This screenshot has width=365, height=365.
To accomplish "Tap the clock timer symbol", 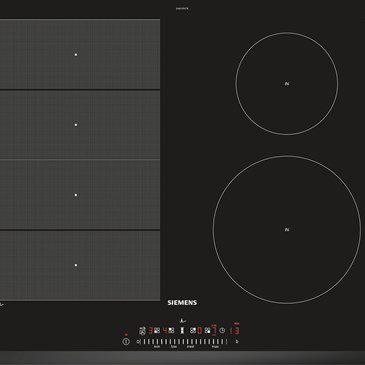I will click(222, 330).
